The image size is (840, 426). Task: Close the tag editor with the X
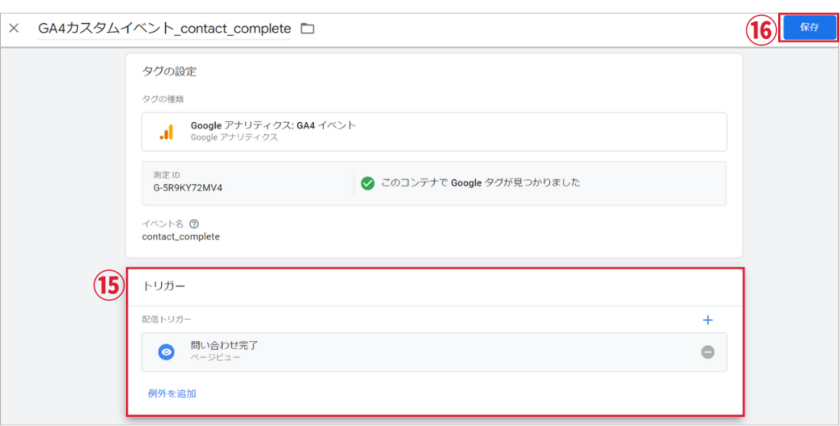[14, 29]
